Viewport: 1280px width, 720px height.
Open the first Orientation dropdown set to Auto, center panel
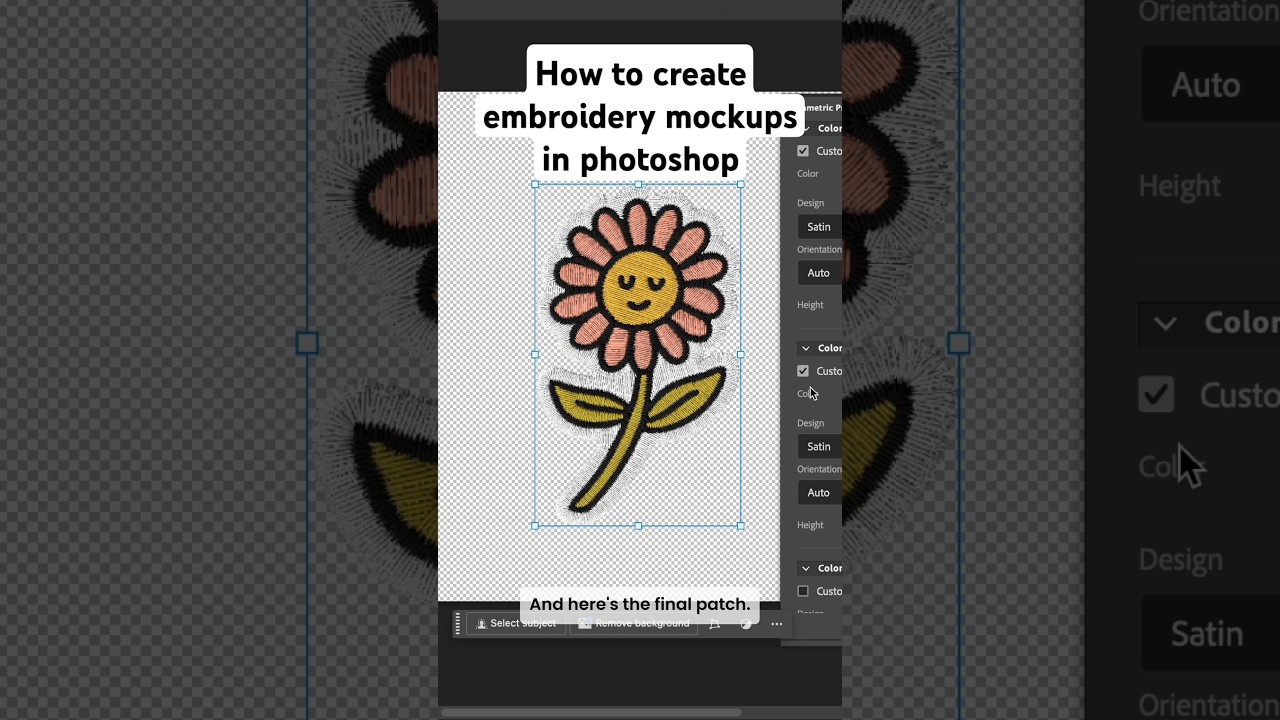click(x=819, y=273)
